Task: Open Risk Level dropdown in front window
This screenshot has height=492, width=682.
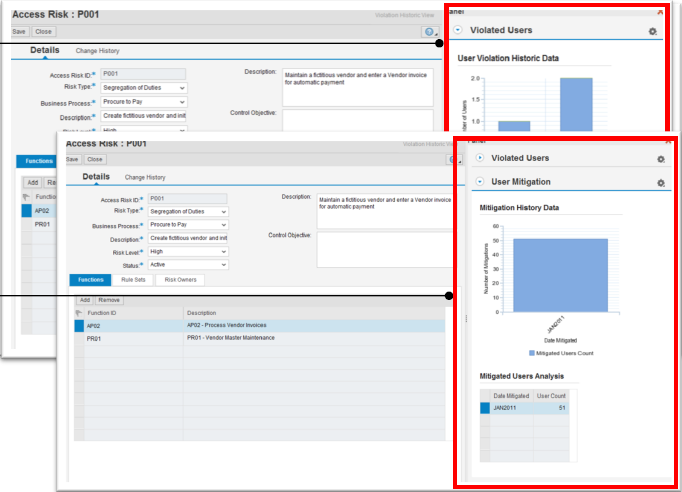Action: point(188,251)
